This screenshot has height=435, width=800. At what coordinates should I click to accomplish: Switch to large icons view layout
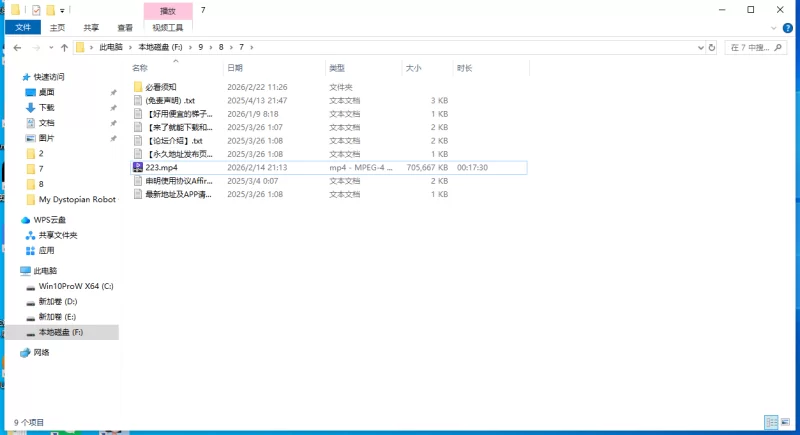785,423
